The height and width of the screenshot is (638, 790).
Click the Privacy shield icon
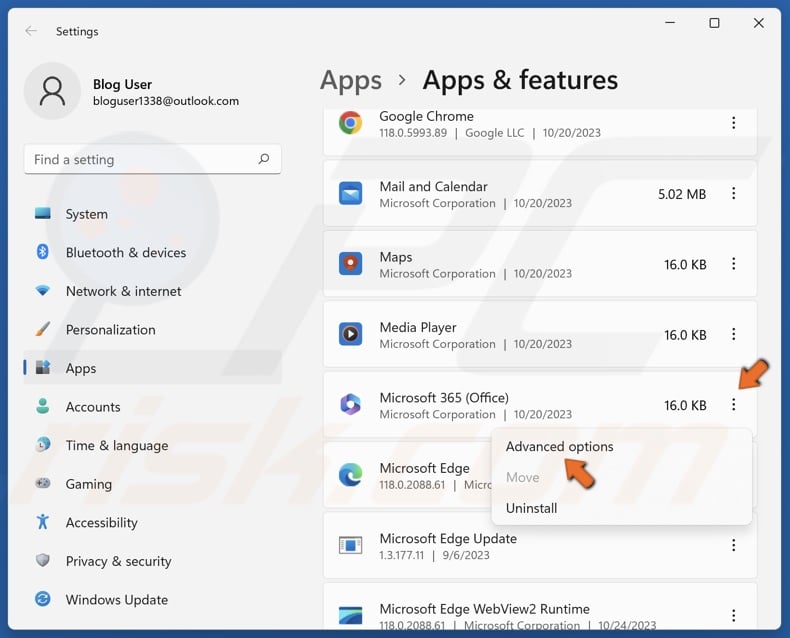coord(43,560)
